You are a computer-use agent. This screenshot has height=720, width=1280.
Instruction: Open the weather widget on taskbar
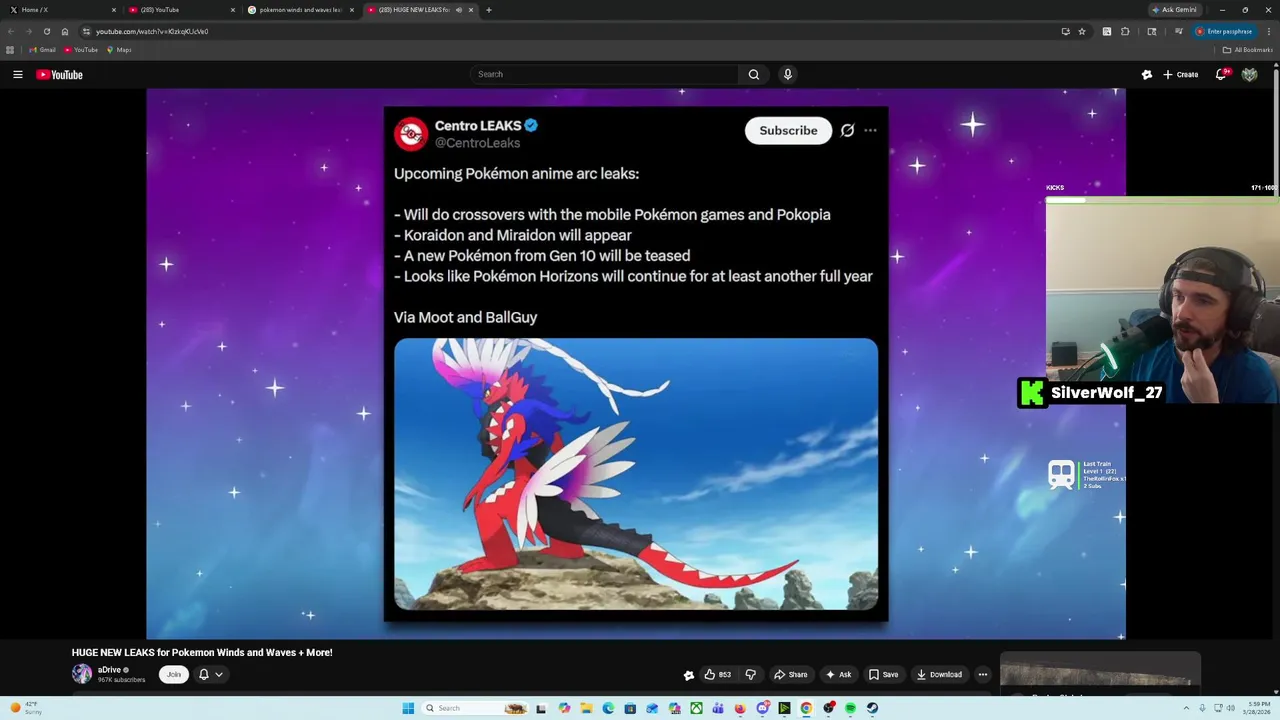[26, 708]
